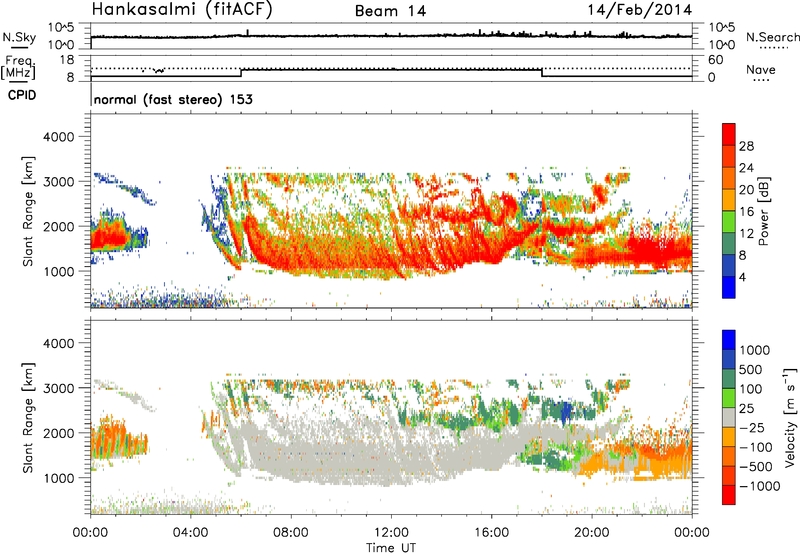Viewport: 800px width, 554px height.
Task: Click the Nave legend label
Action: pos(760,70)
